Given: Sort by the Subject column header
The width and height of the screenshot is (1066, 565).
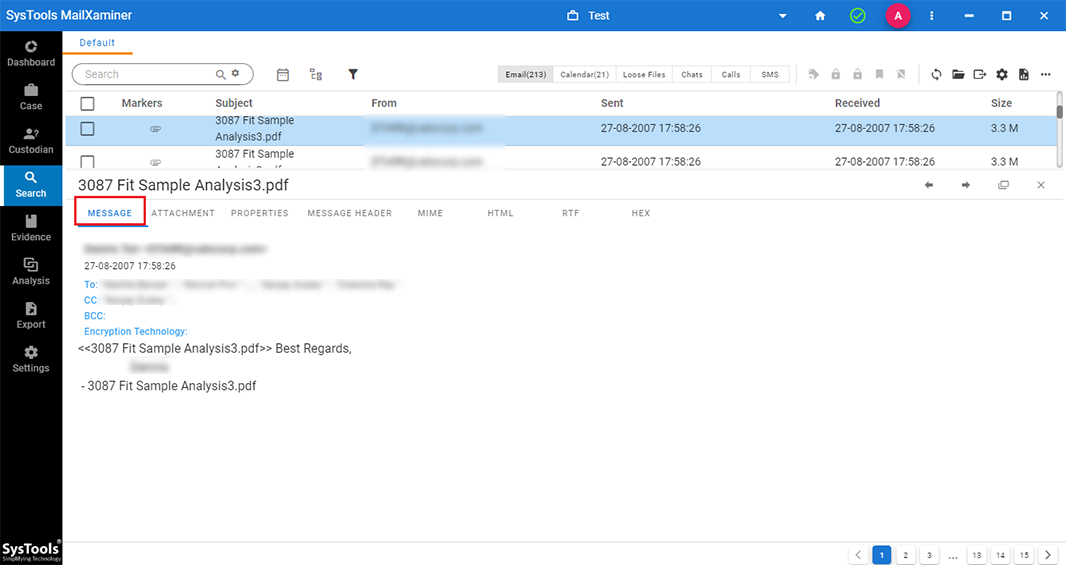Looking at the screenshot, I should click(x=234, y=103).
